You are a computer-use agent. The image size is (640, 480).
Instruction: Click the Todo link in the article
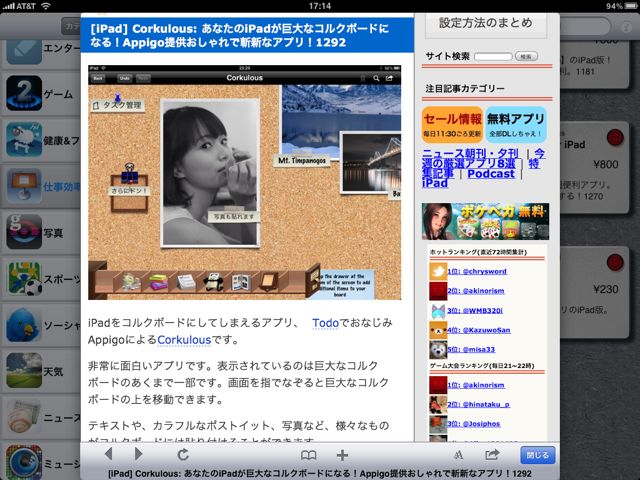click(325, 323)
